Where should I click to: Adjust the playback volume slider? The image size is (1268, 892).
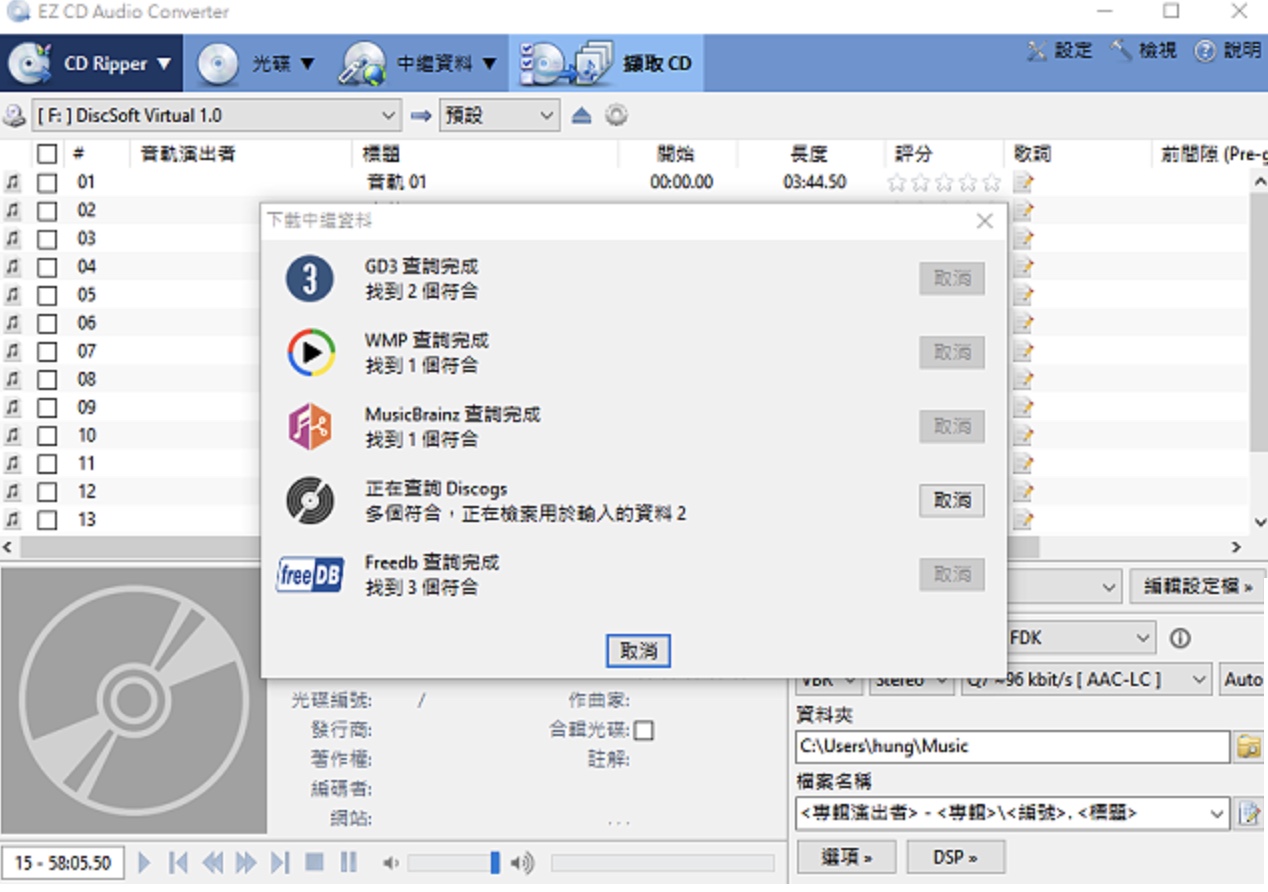click(x=454, y=863)
